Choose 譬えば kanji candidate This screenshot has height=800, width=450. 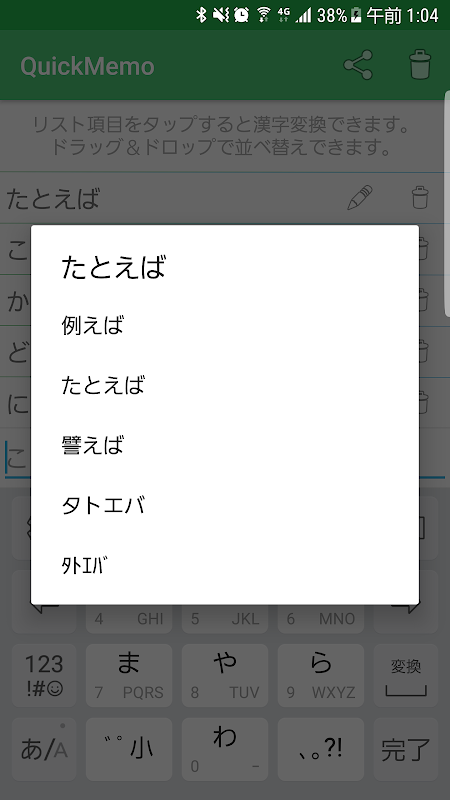(x=224, y=445)
